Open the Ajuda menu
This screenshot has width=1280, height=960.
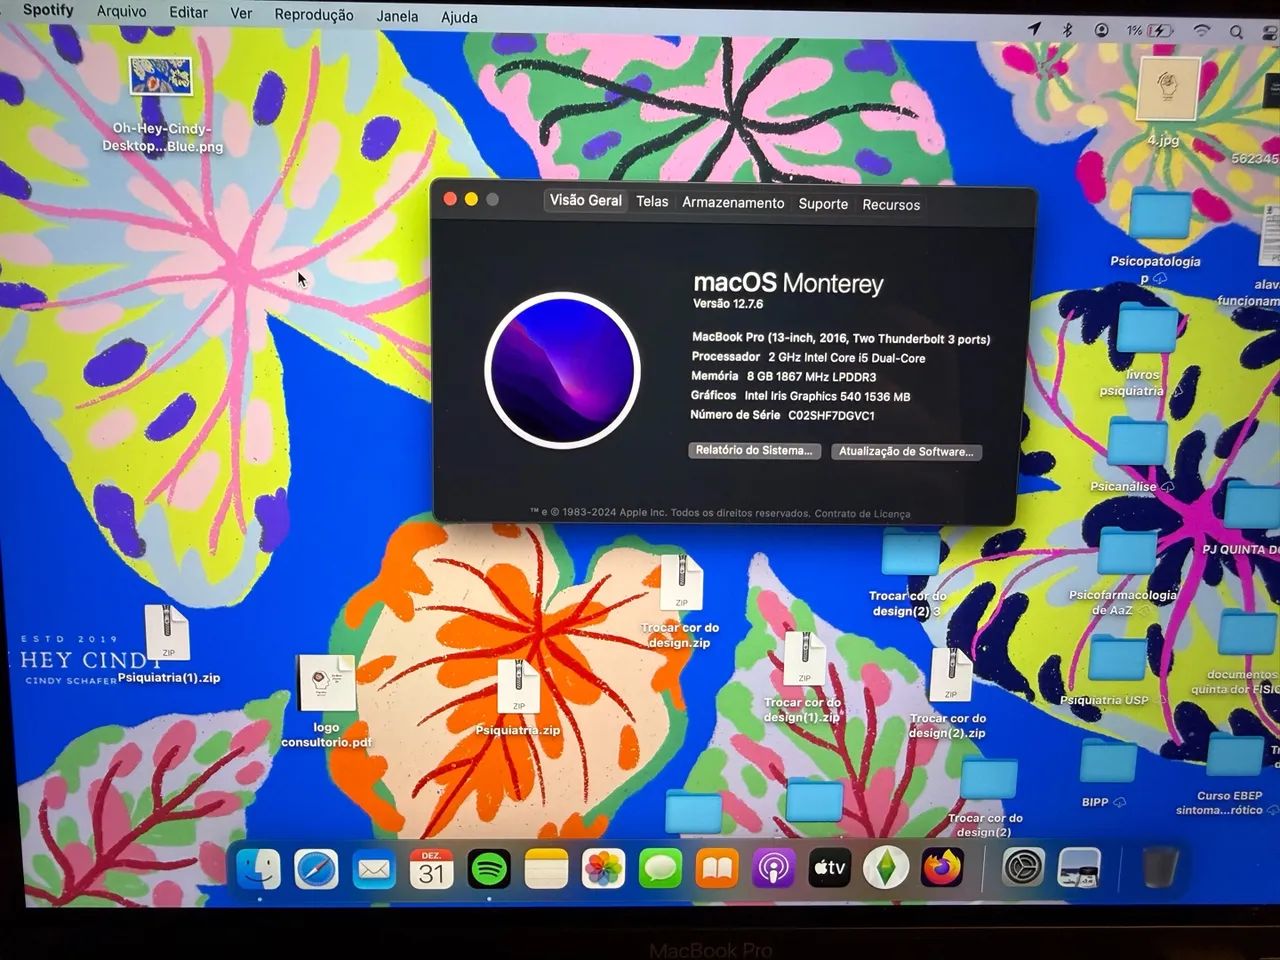tap(459, 17)
